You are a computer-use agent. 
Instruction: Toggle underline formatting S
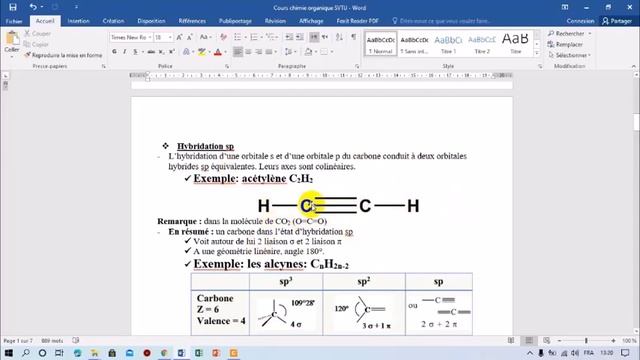tap(135, 52)
